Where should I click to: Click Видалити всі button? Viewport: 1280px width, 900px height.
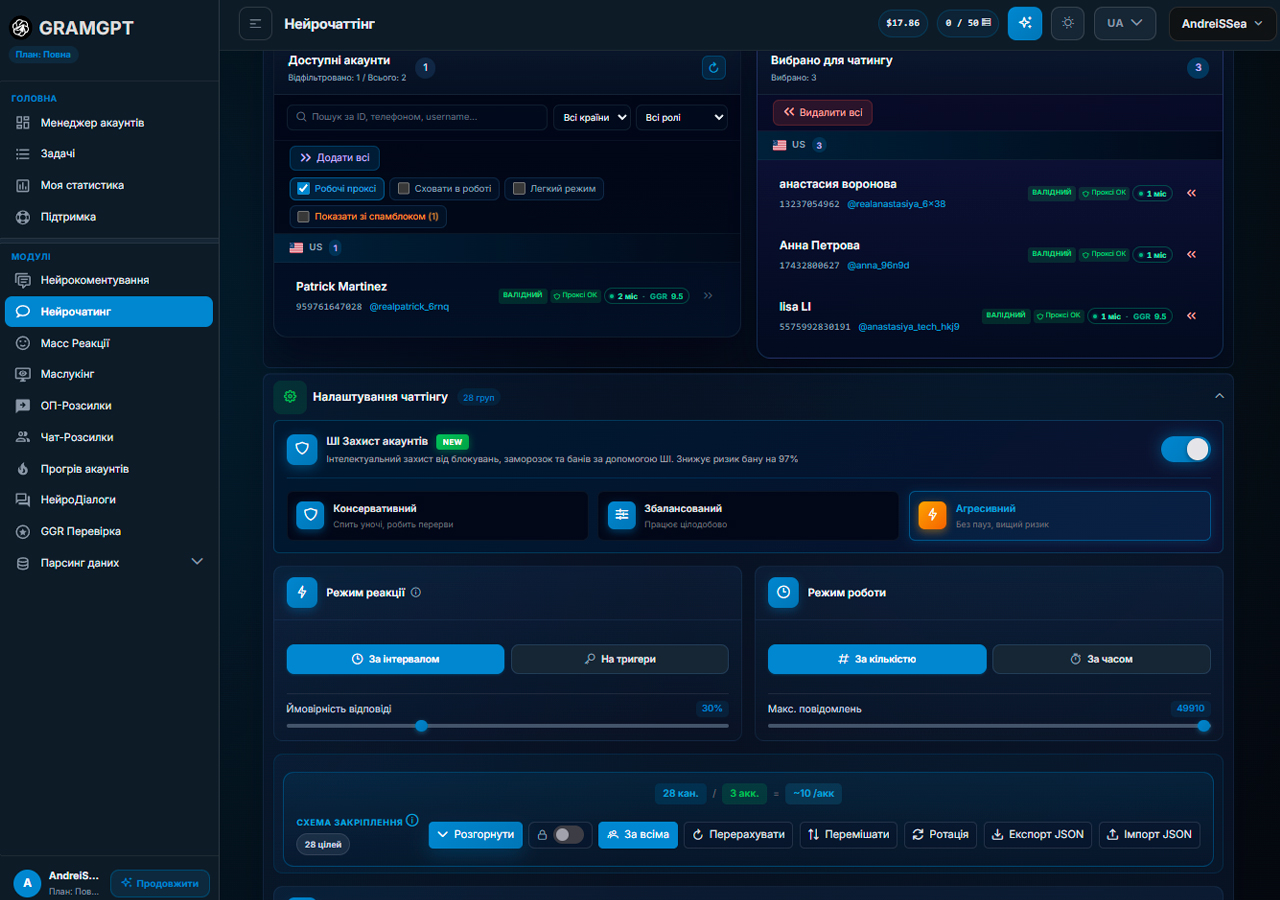click(822, 113)
